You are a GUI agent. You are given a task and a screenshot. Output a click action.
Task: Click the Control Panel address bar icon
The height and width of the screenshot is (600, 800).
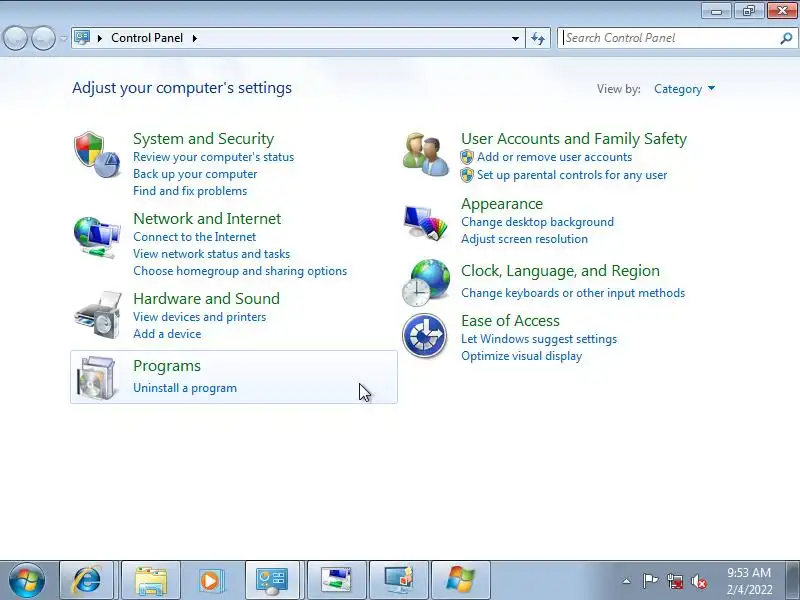(82, 38)
